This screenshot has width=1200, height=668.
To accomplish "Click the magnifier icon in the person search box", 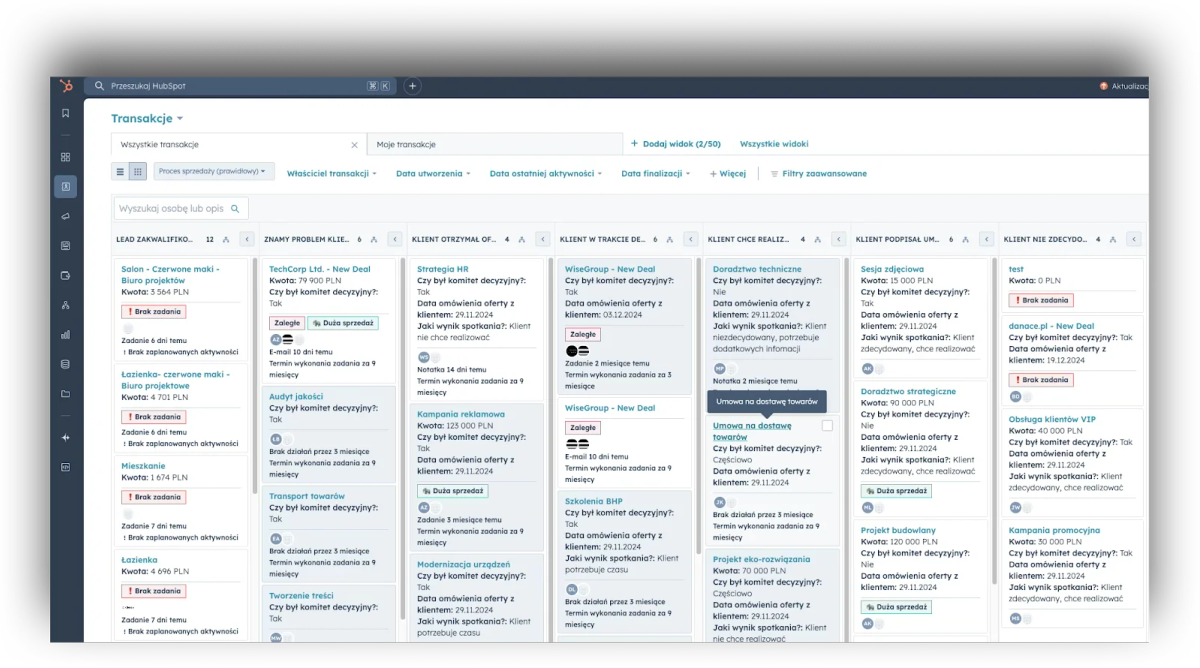I will 235,209.
